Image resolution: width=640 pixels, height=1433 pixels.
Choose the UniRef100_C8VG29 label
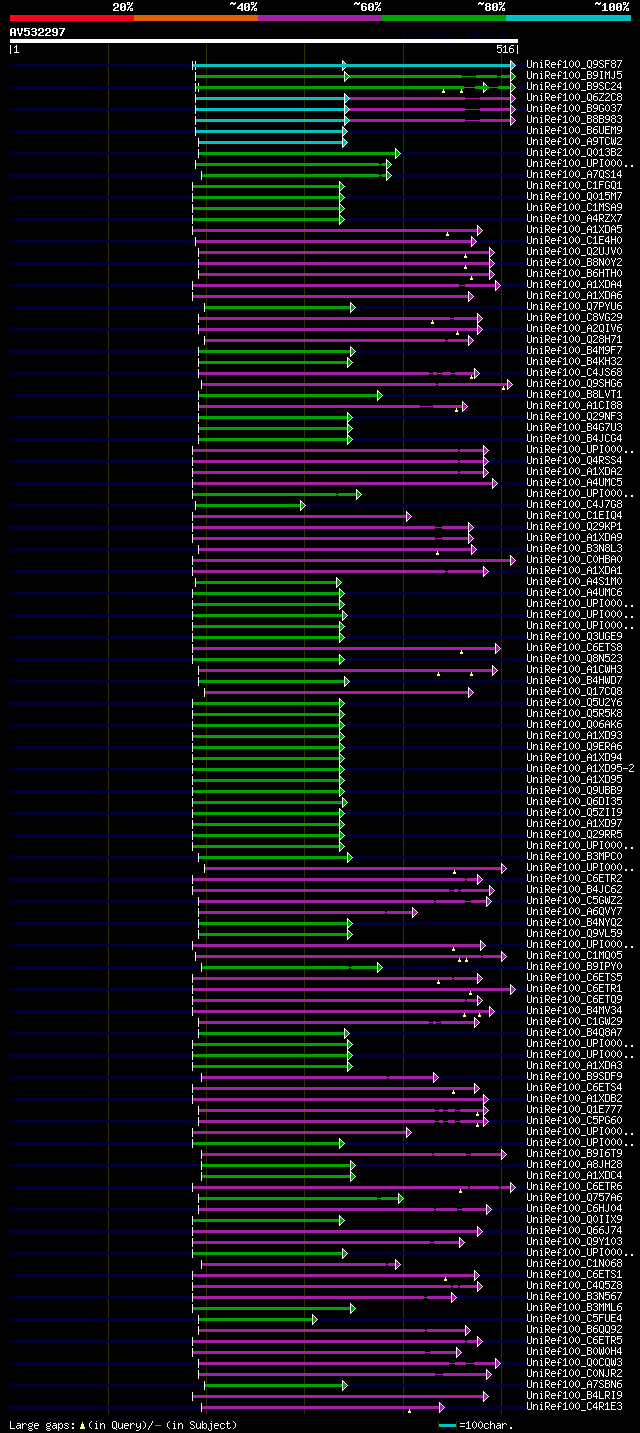tap(574, 318)
